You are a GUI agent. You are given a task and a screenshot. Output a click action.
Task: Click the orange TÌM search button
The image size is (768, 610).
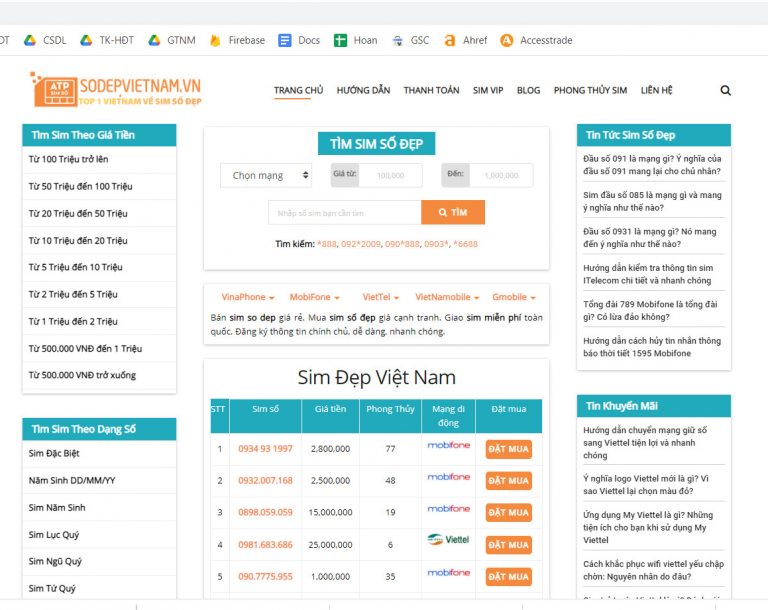pos(453,212)
